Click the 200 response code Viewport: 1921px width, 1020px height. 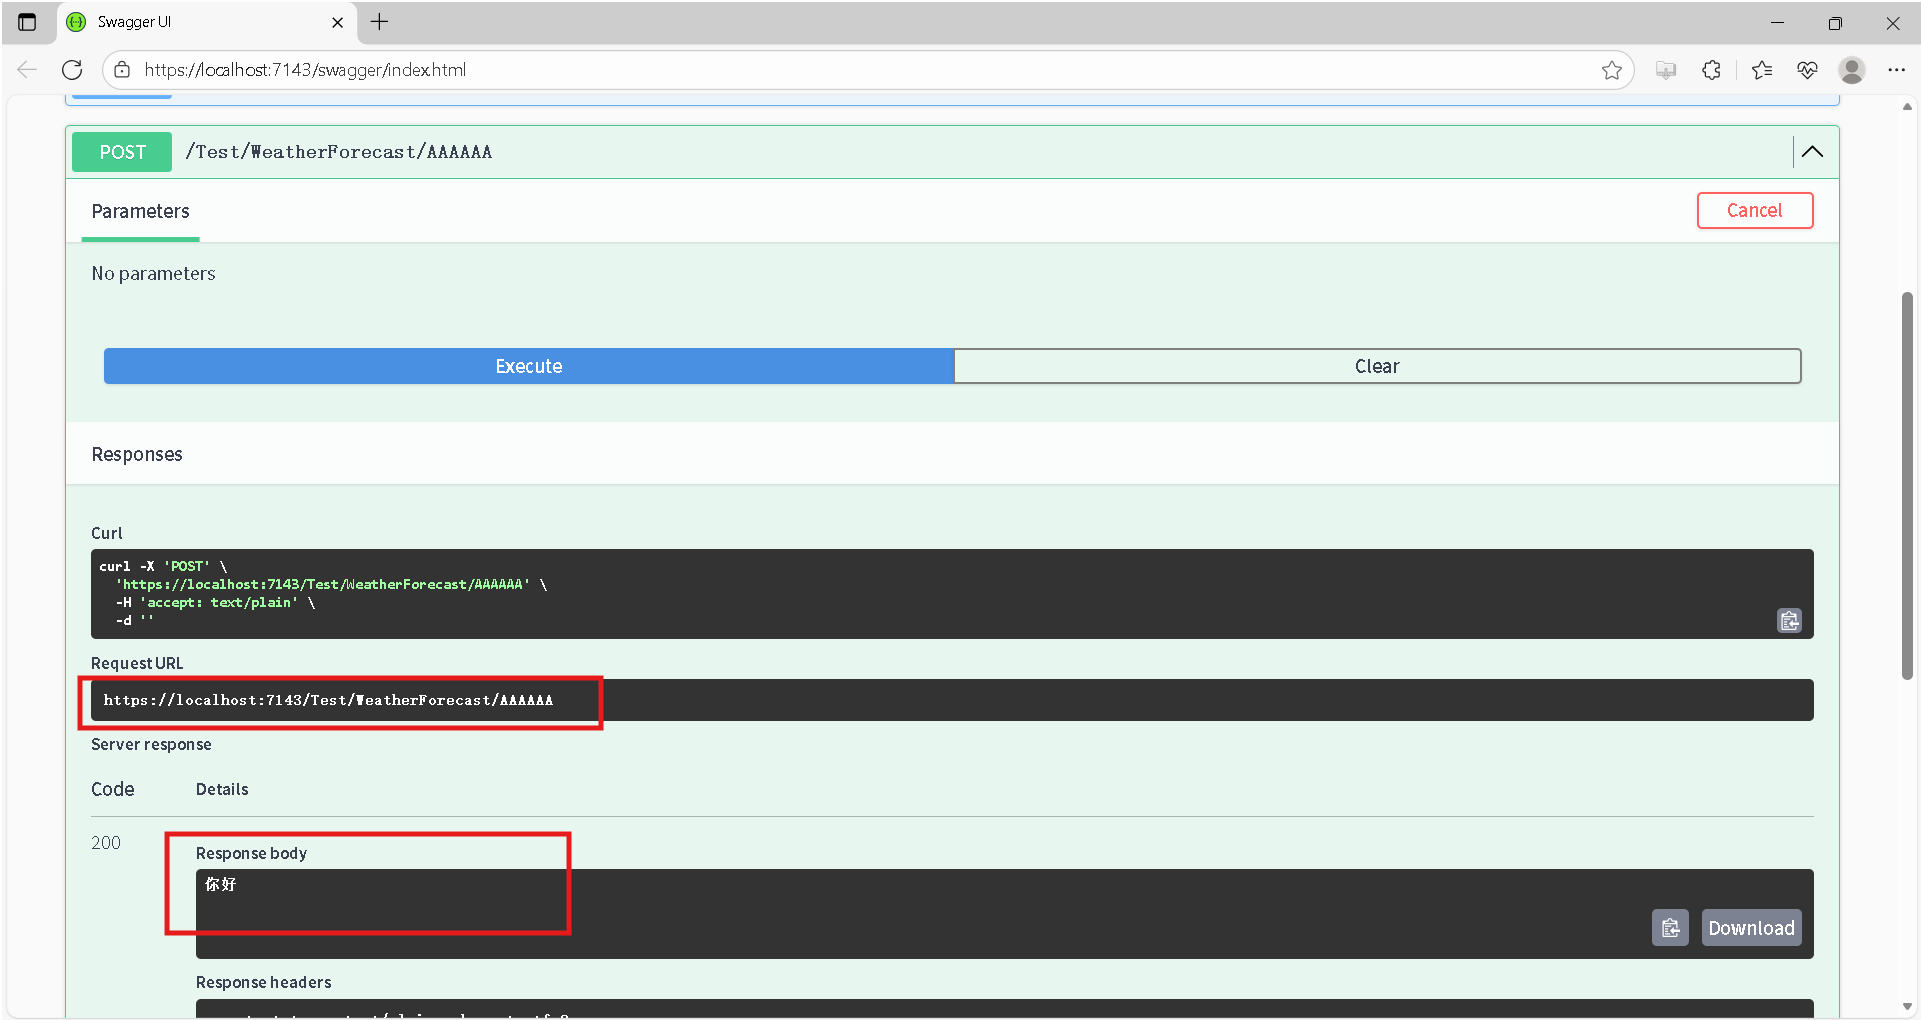(x=106, y=843)
